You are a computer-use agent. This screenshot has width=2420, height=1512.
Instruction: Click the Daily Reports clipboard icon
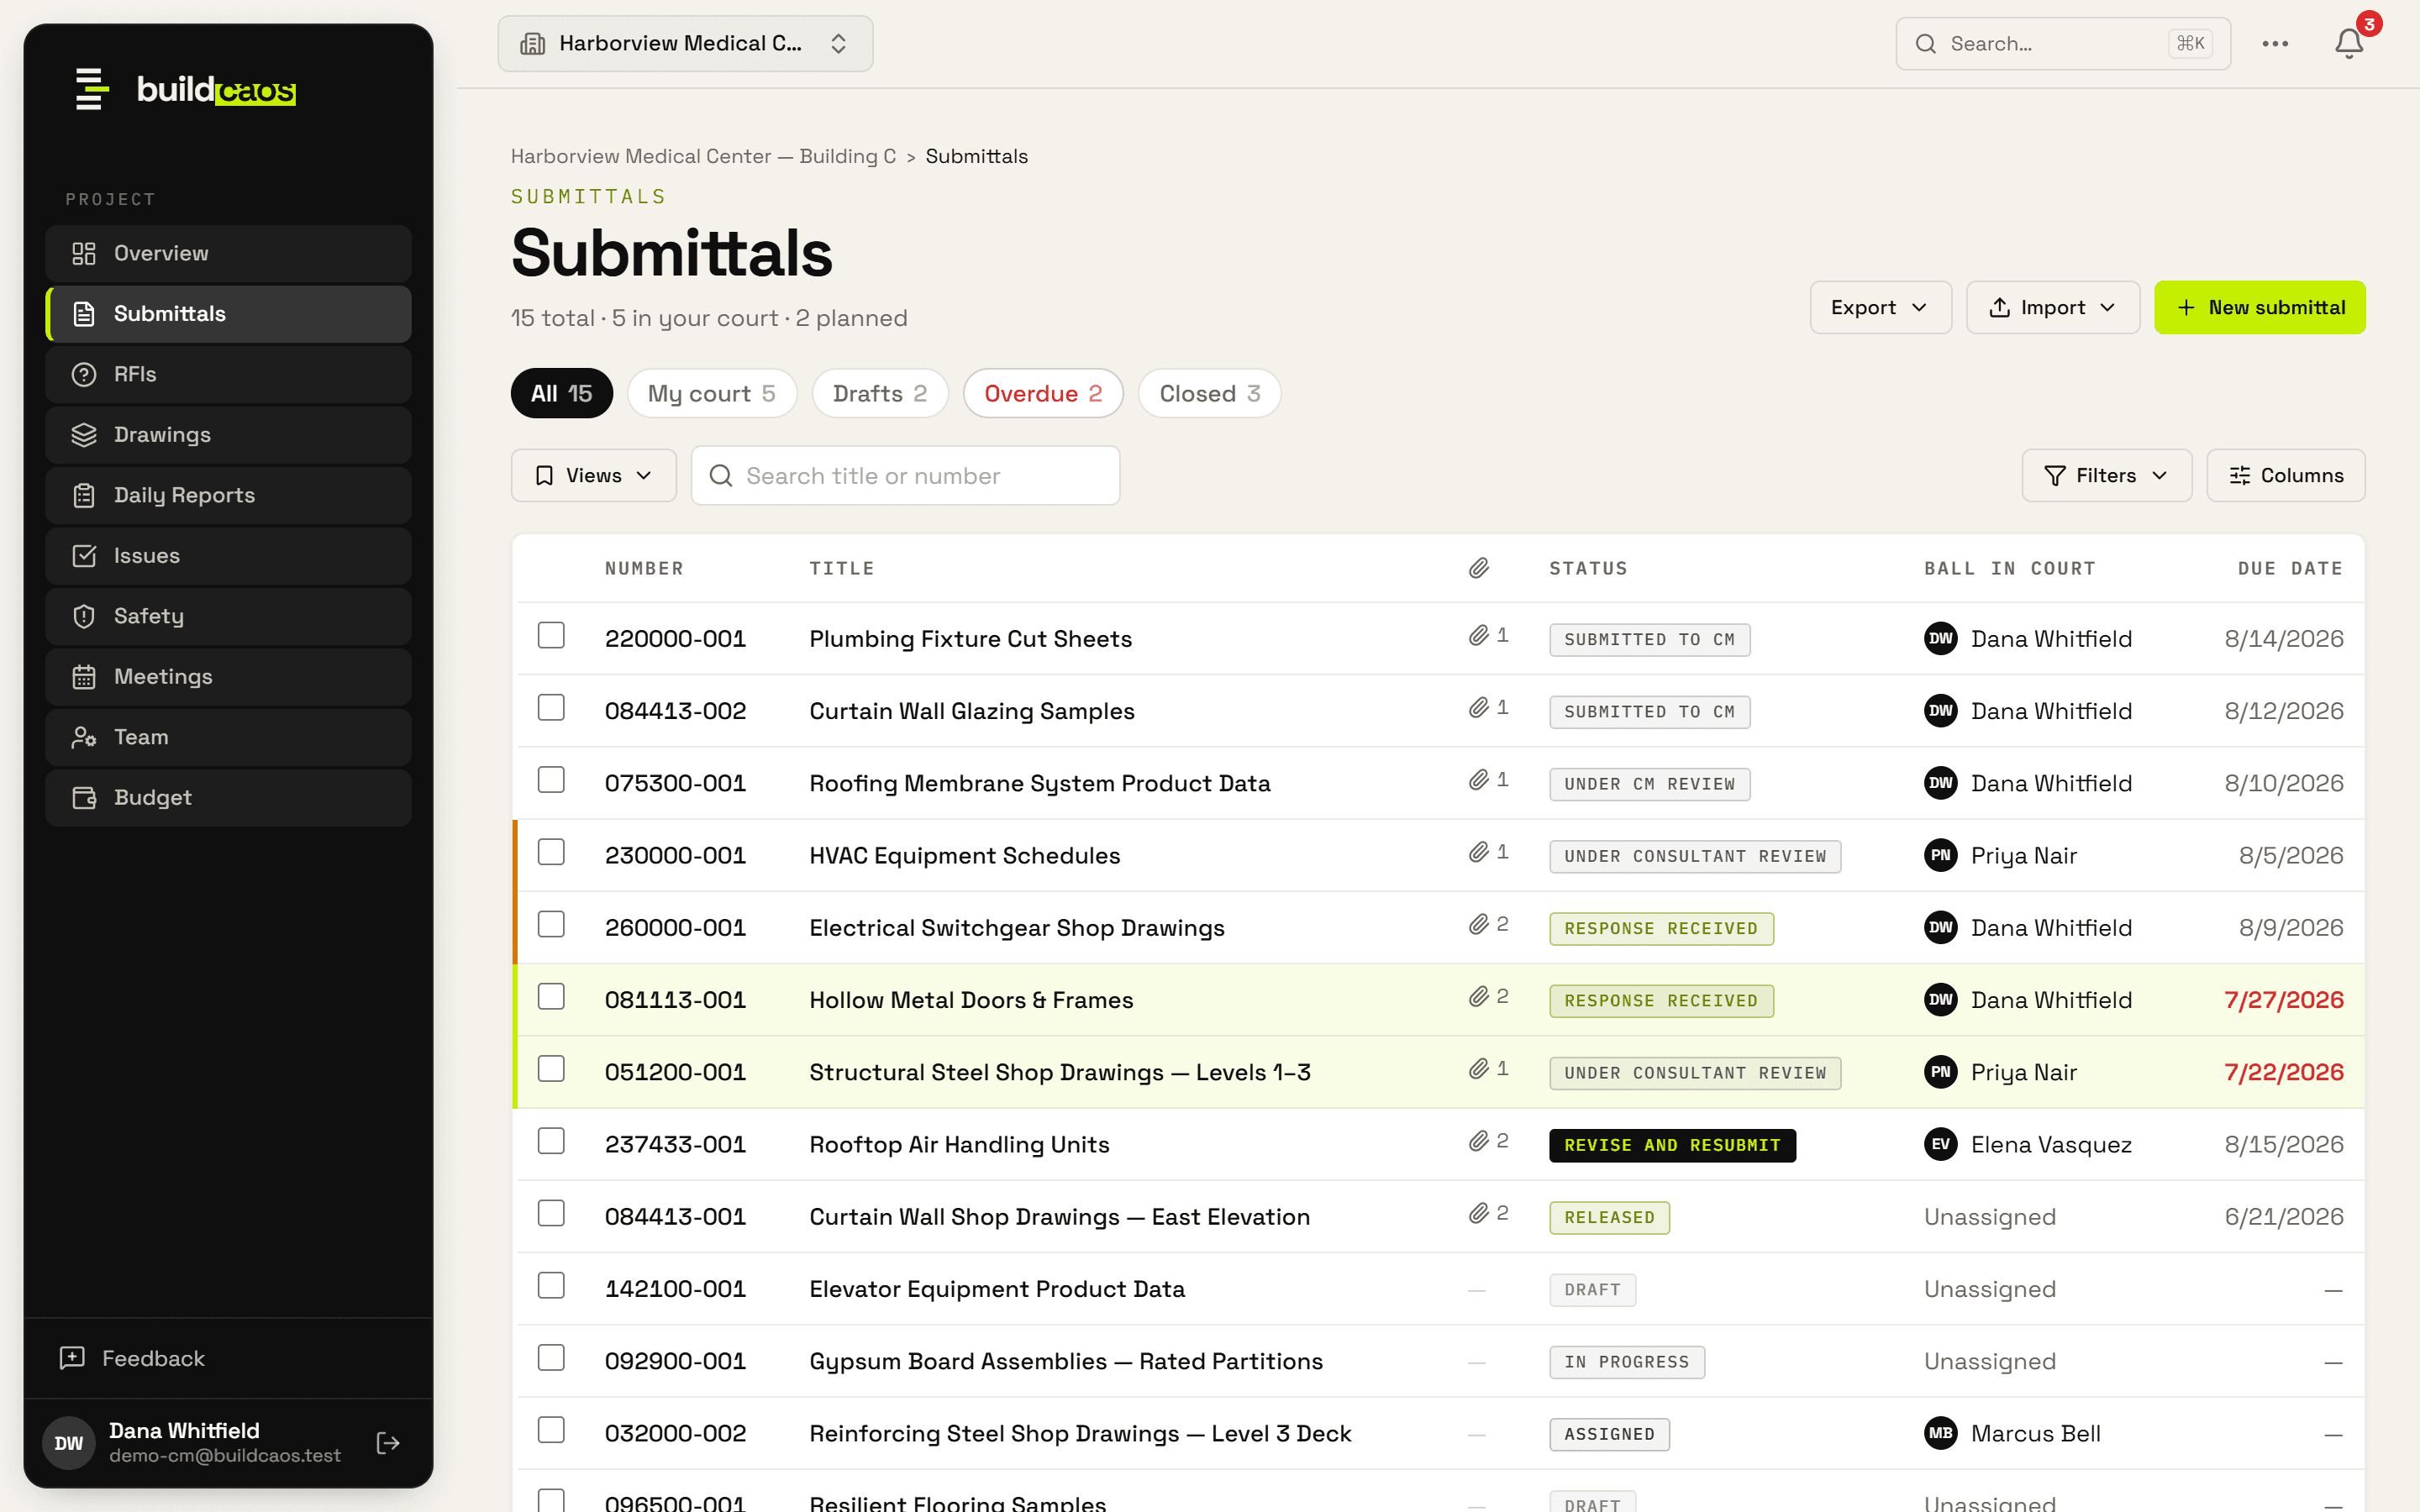pos(84,495)
